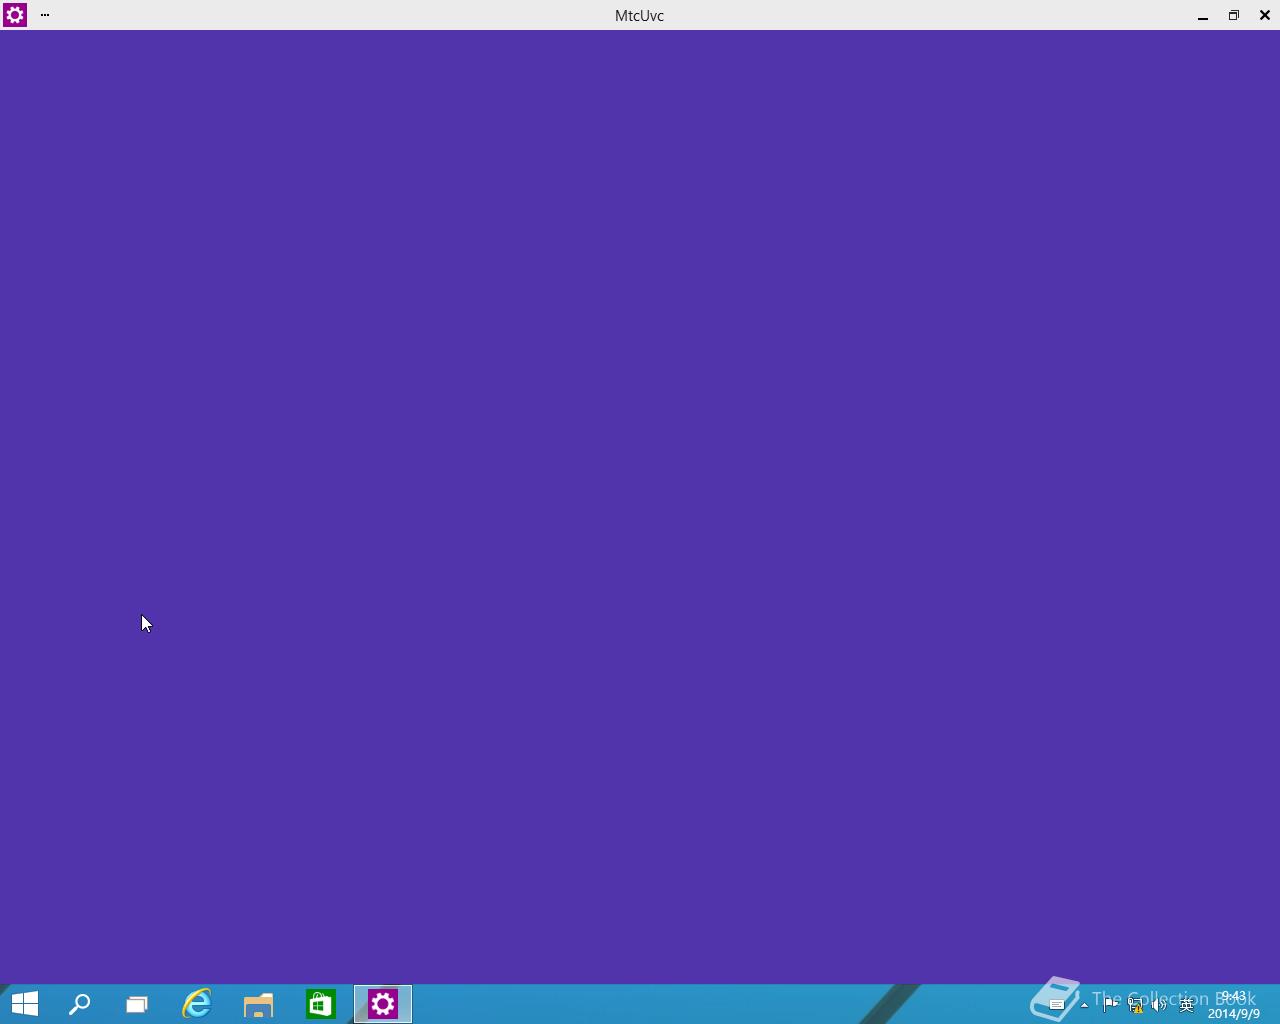Open the Action Center flag icon
Image resolution: width=1280 pixels, height=1024 pixels.
(1110, 1005)
